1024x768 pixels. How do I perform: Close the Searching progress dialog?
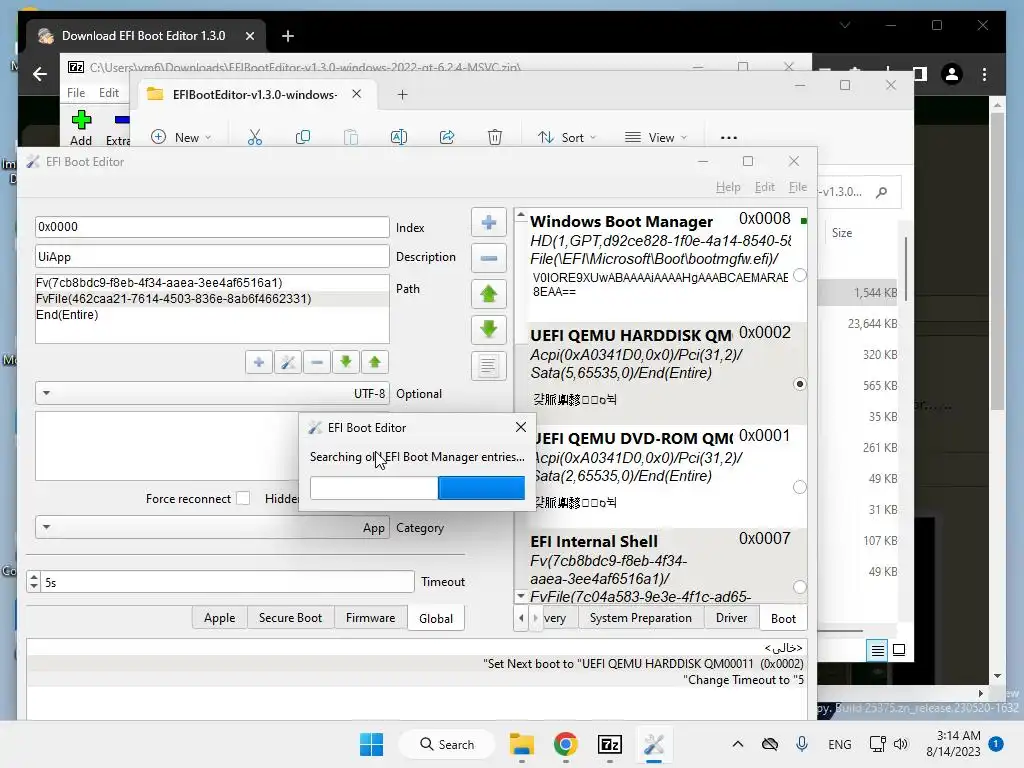coord(520,427)
